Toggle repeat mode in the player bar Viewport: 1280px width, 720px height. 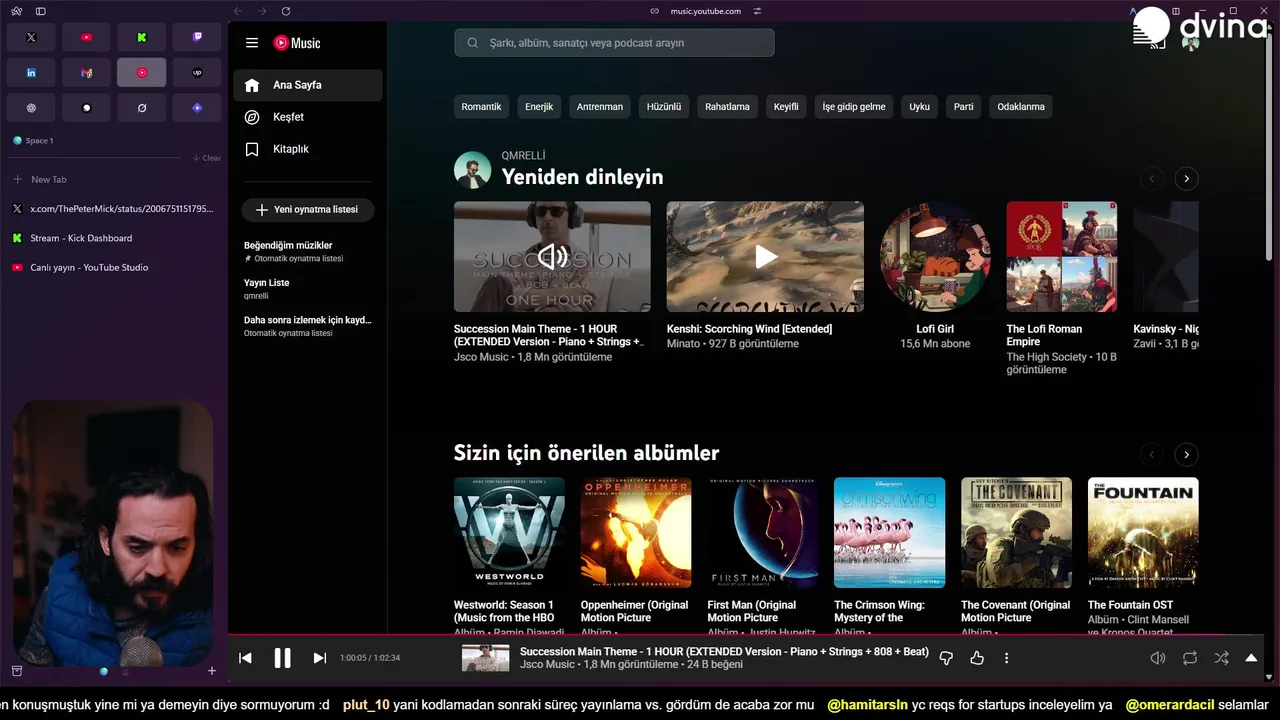[1190, 658]
